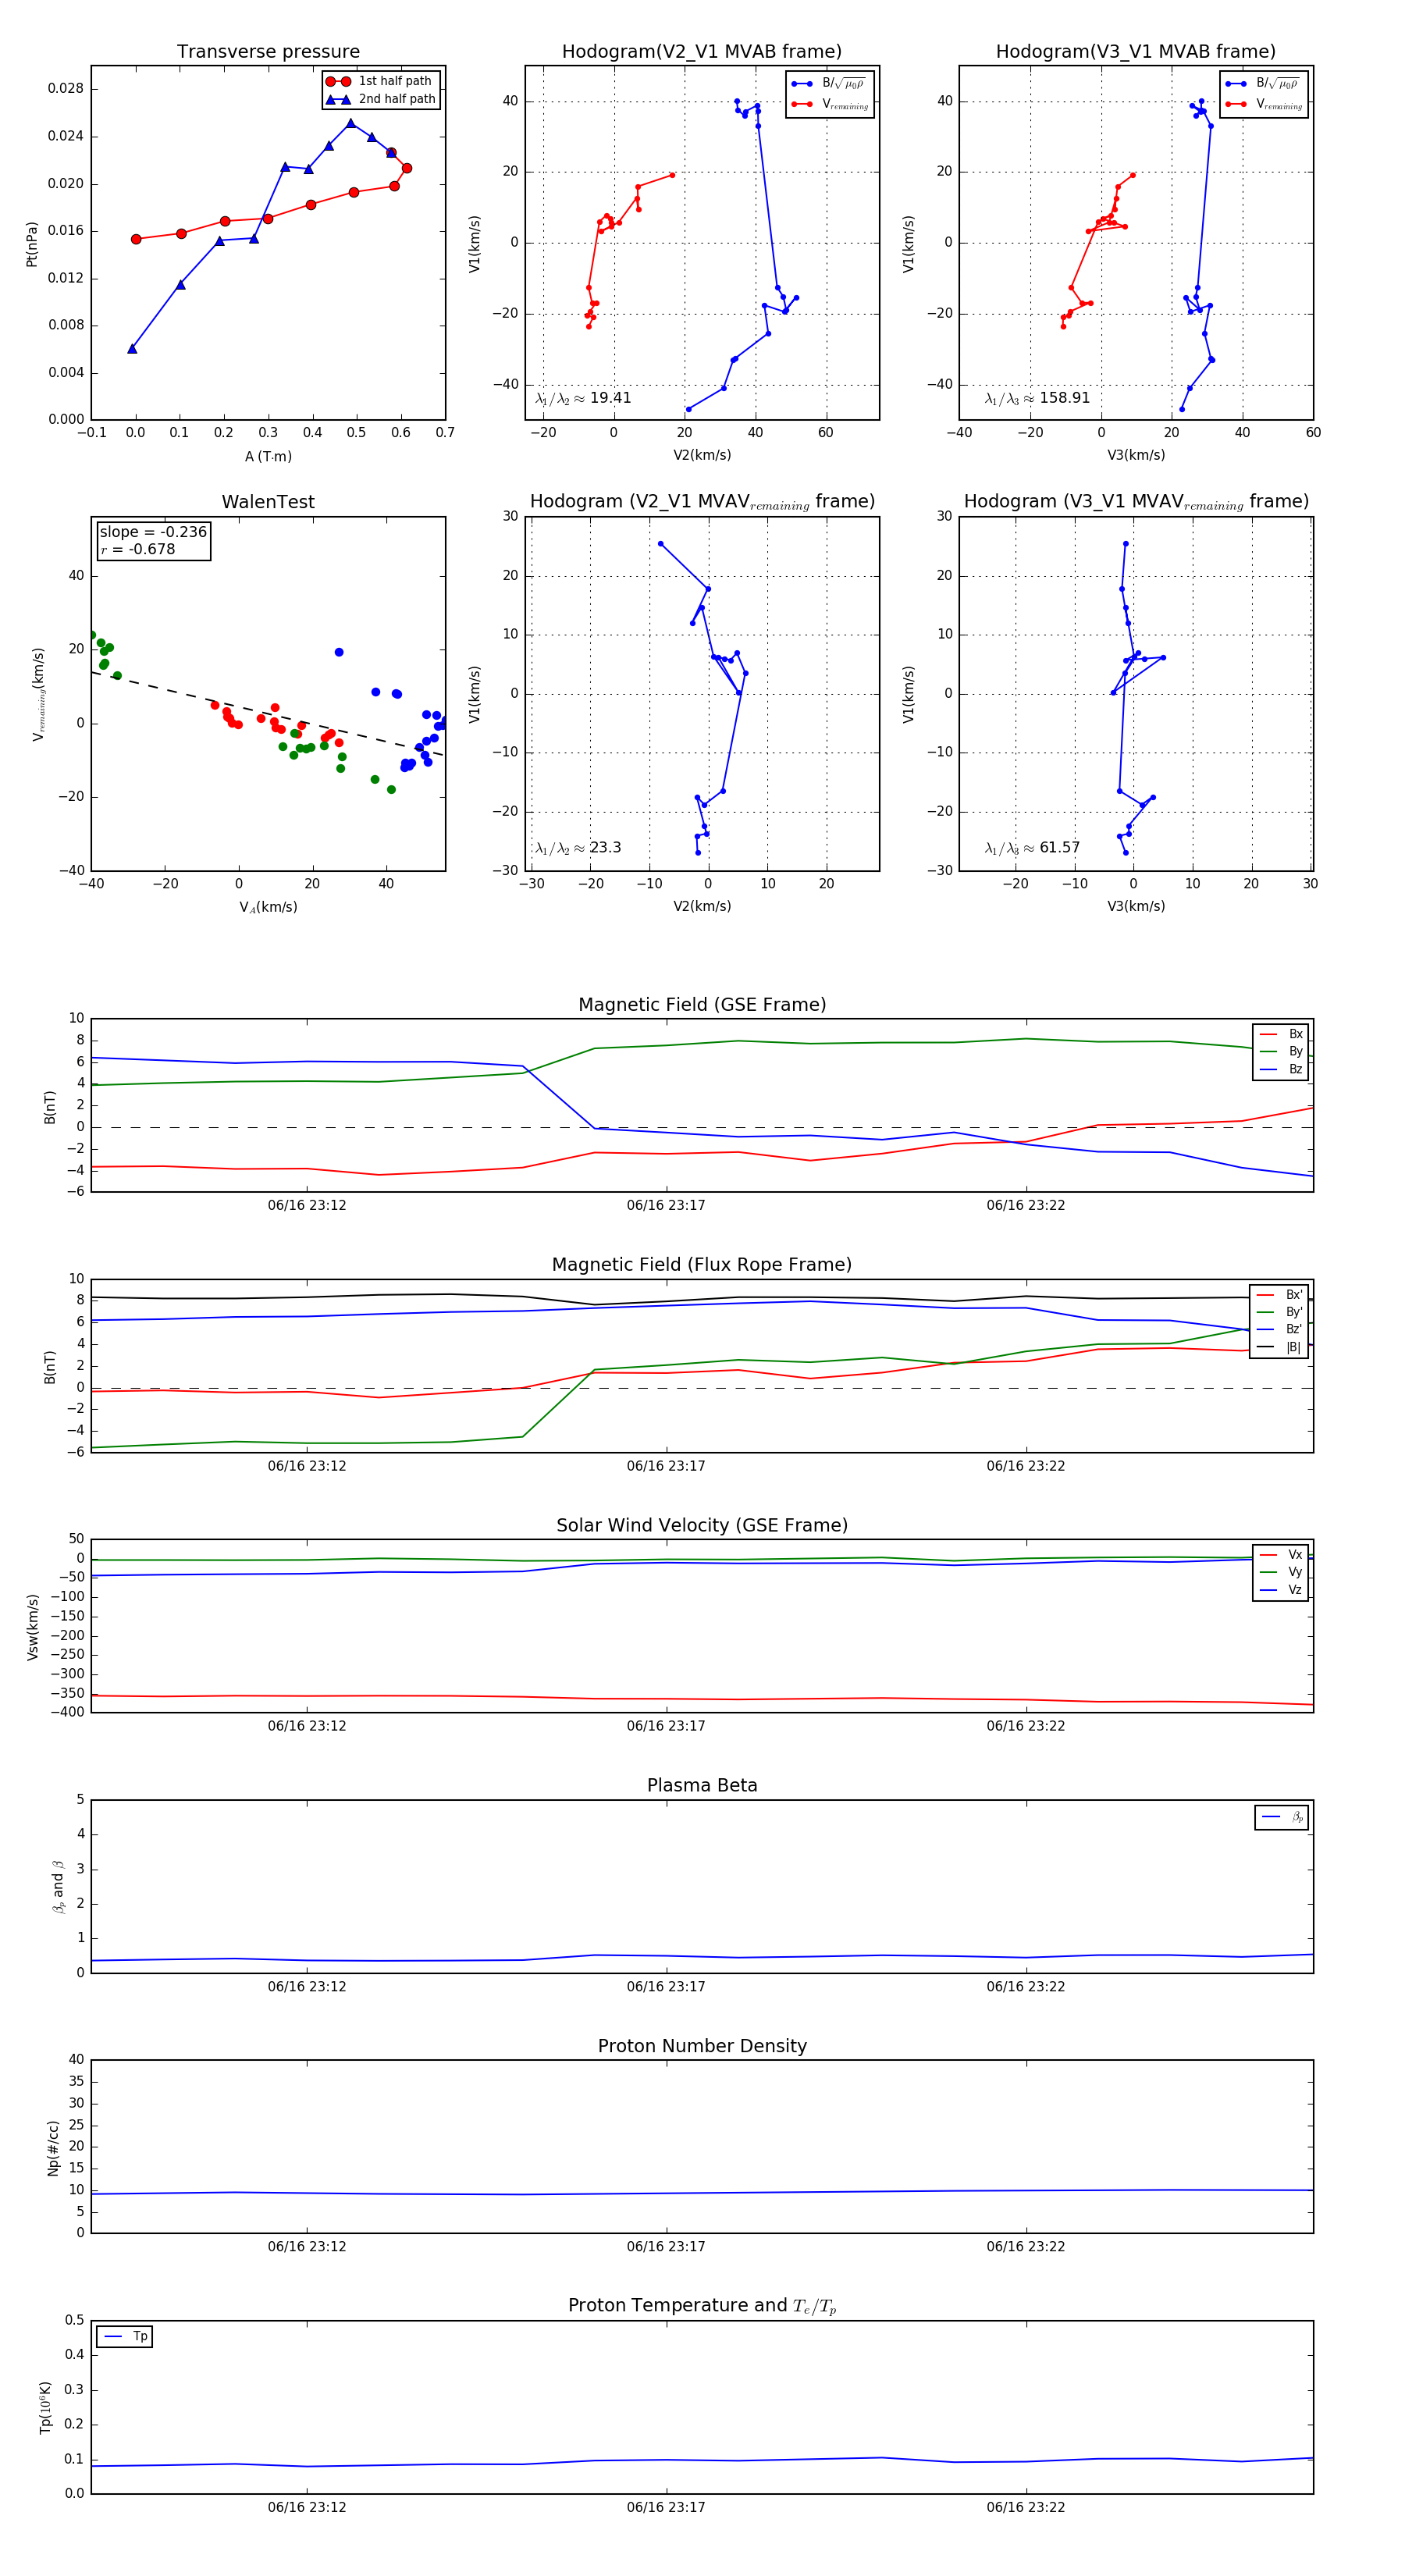
Task: Click the 'A (T·m)' x-axis label
Action: coord(268,456)
